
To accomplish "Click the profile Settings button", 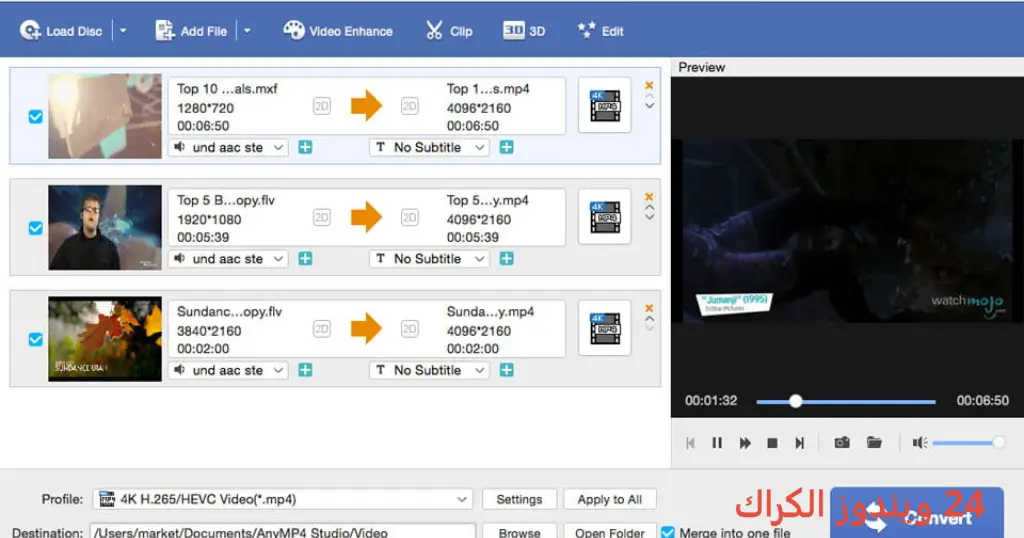I will coord(519,499).
